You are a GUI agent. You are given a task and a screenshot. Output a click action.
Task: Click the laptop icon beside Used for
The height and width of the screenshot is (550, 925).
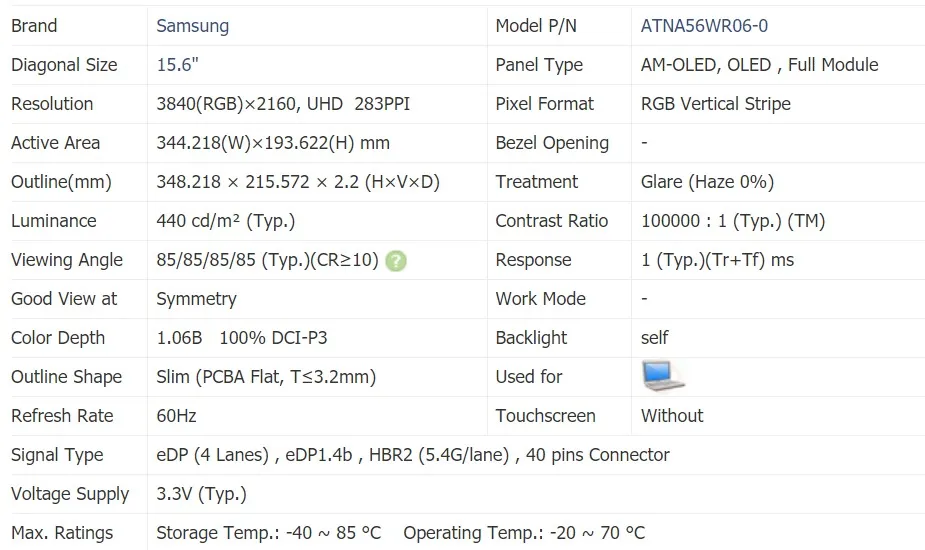tap(662, 376)
